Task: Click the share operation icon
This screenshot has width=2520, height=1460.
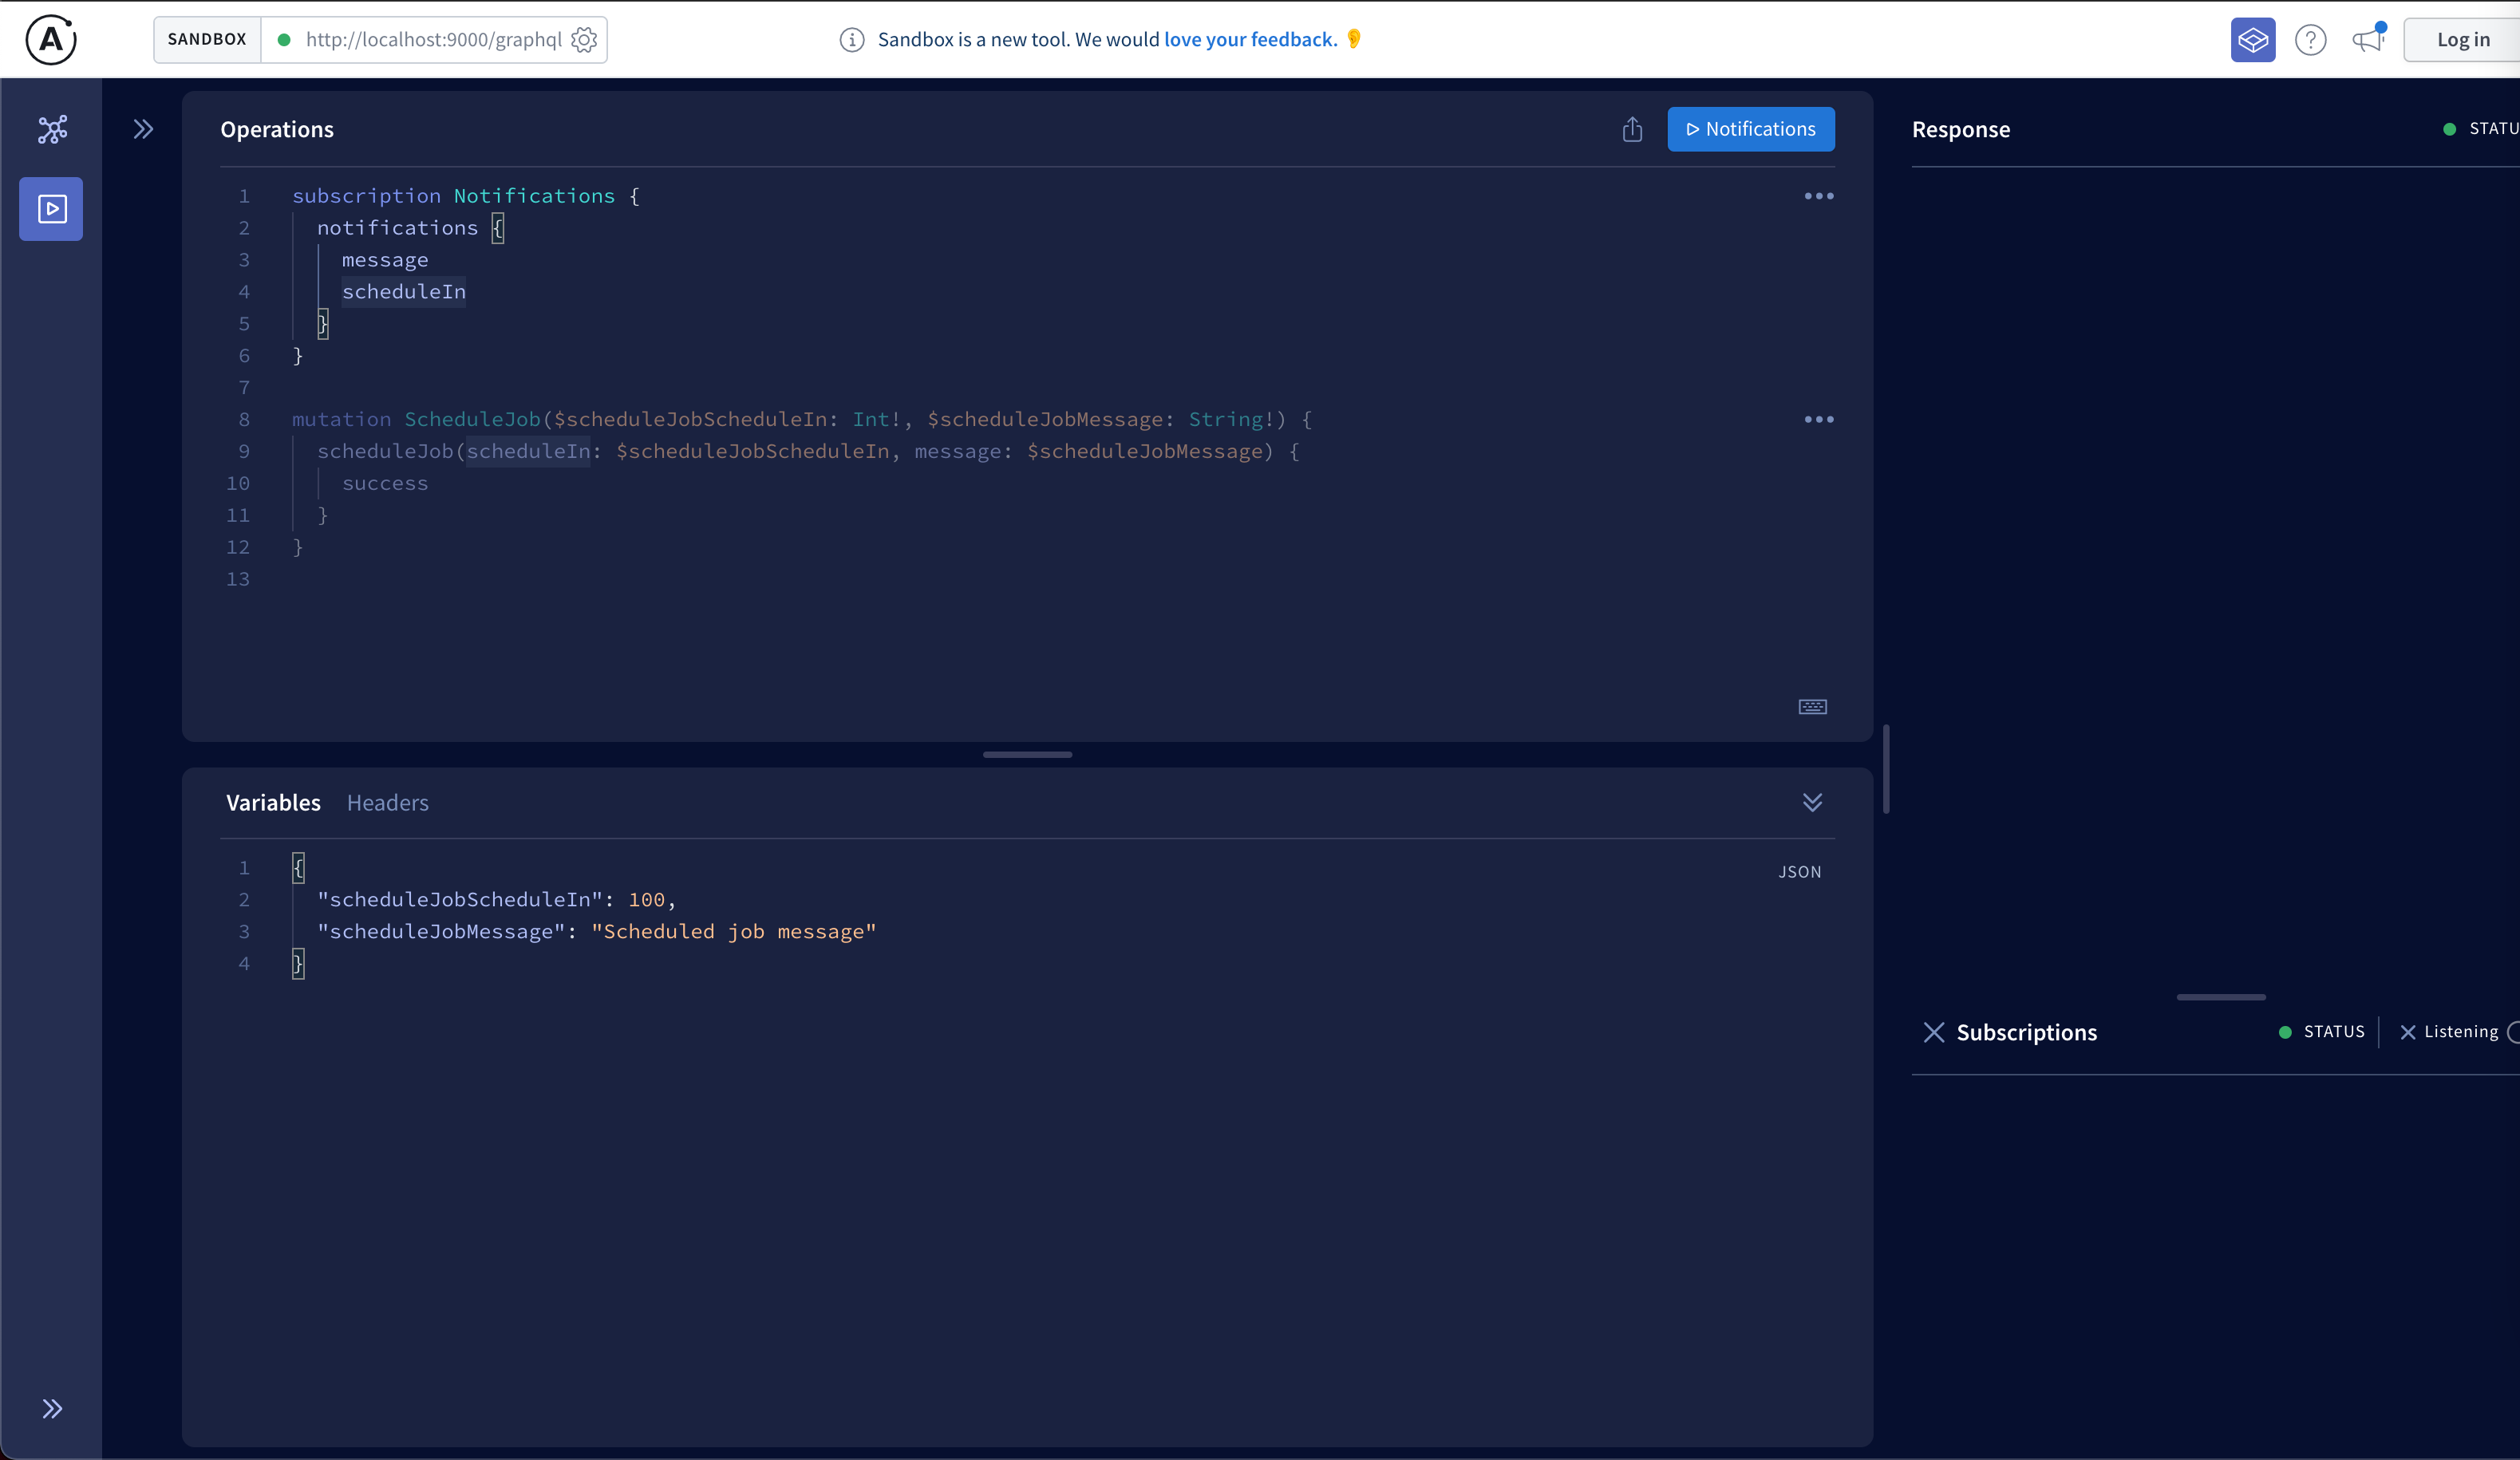Action: [1632, 130]
